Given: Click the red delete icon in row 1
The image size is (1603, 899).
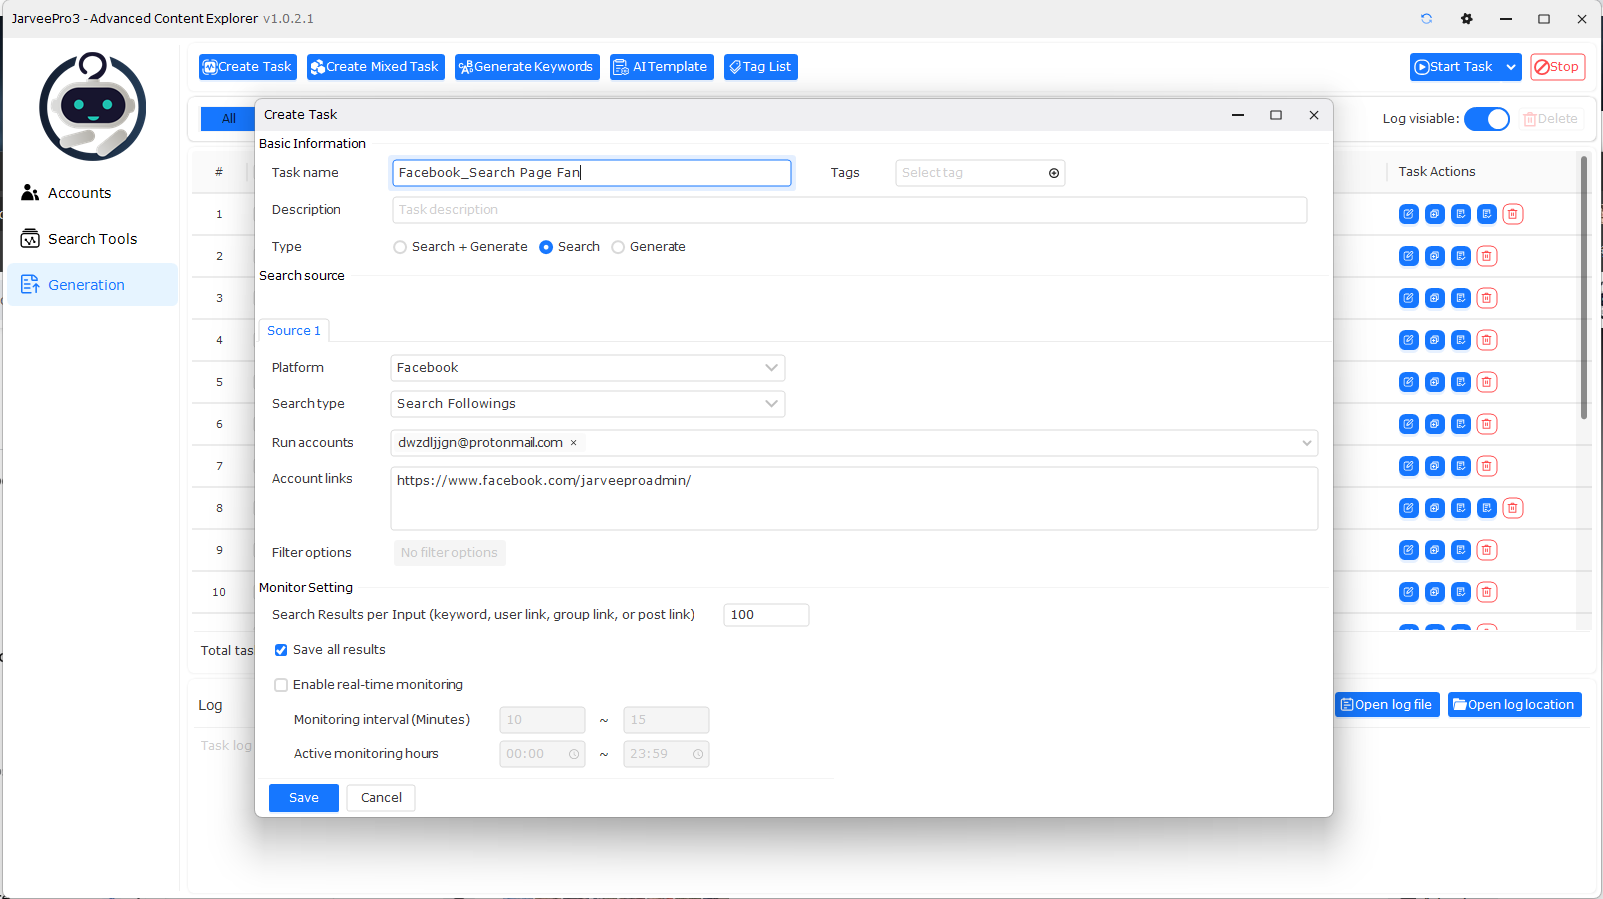Looking at the screenshot, I should click(1512, 214).
